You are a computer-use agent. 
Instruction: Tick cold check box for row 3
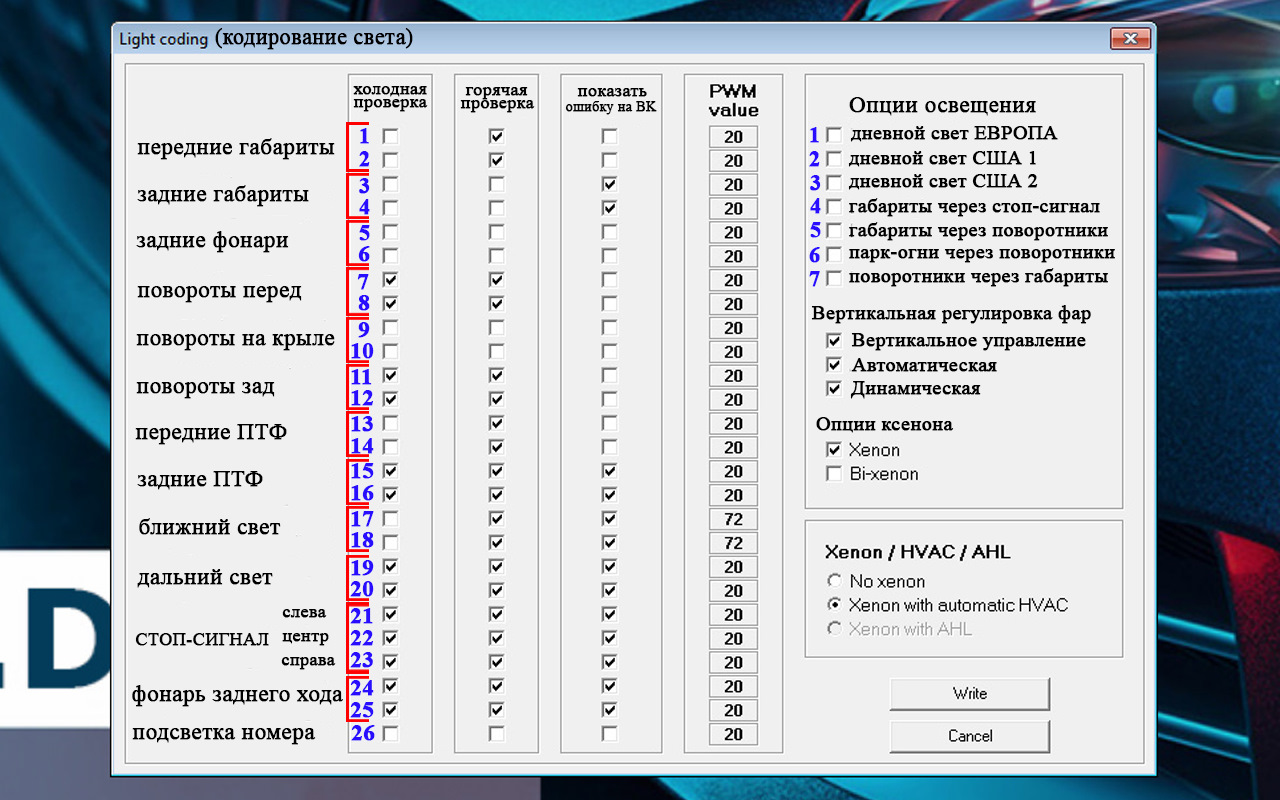tap(390, 184)
